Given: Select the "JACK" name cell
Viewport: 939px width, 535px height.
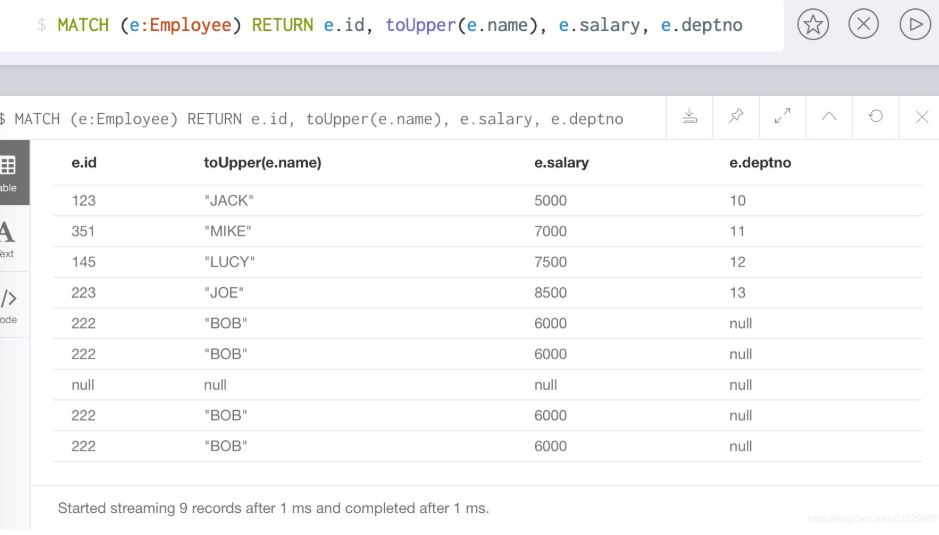Looking at the screenshot, I should pyautogui.click(x=229, y=201).
